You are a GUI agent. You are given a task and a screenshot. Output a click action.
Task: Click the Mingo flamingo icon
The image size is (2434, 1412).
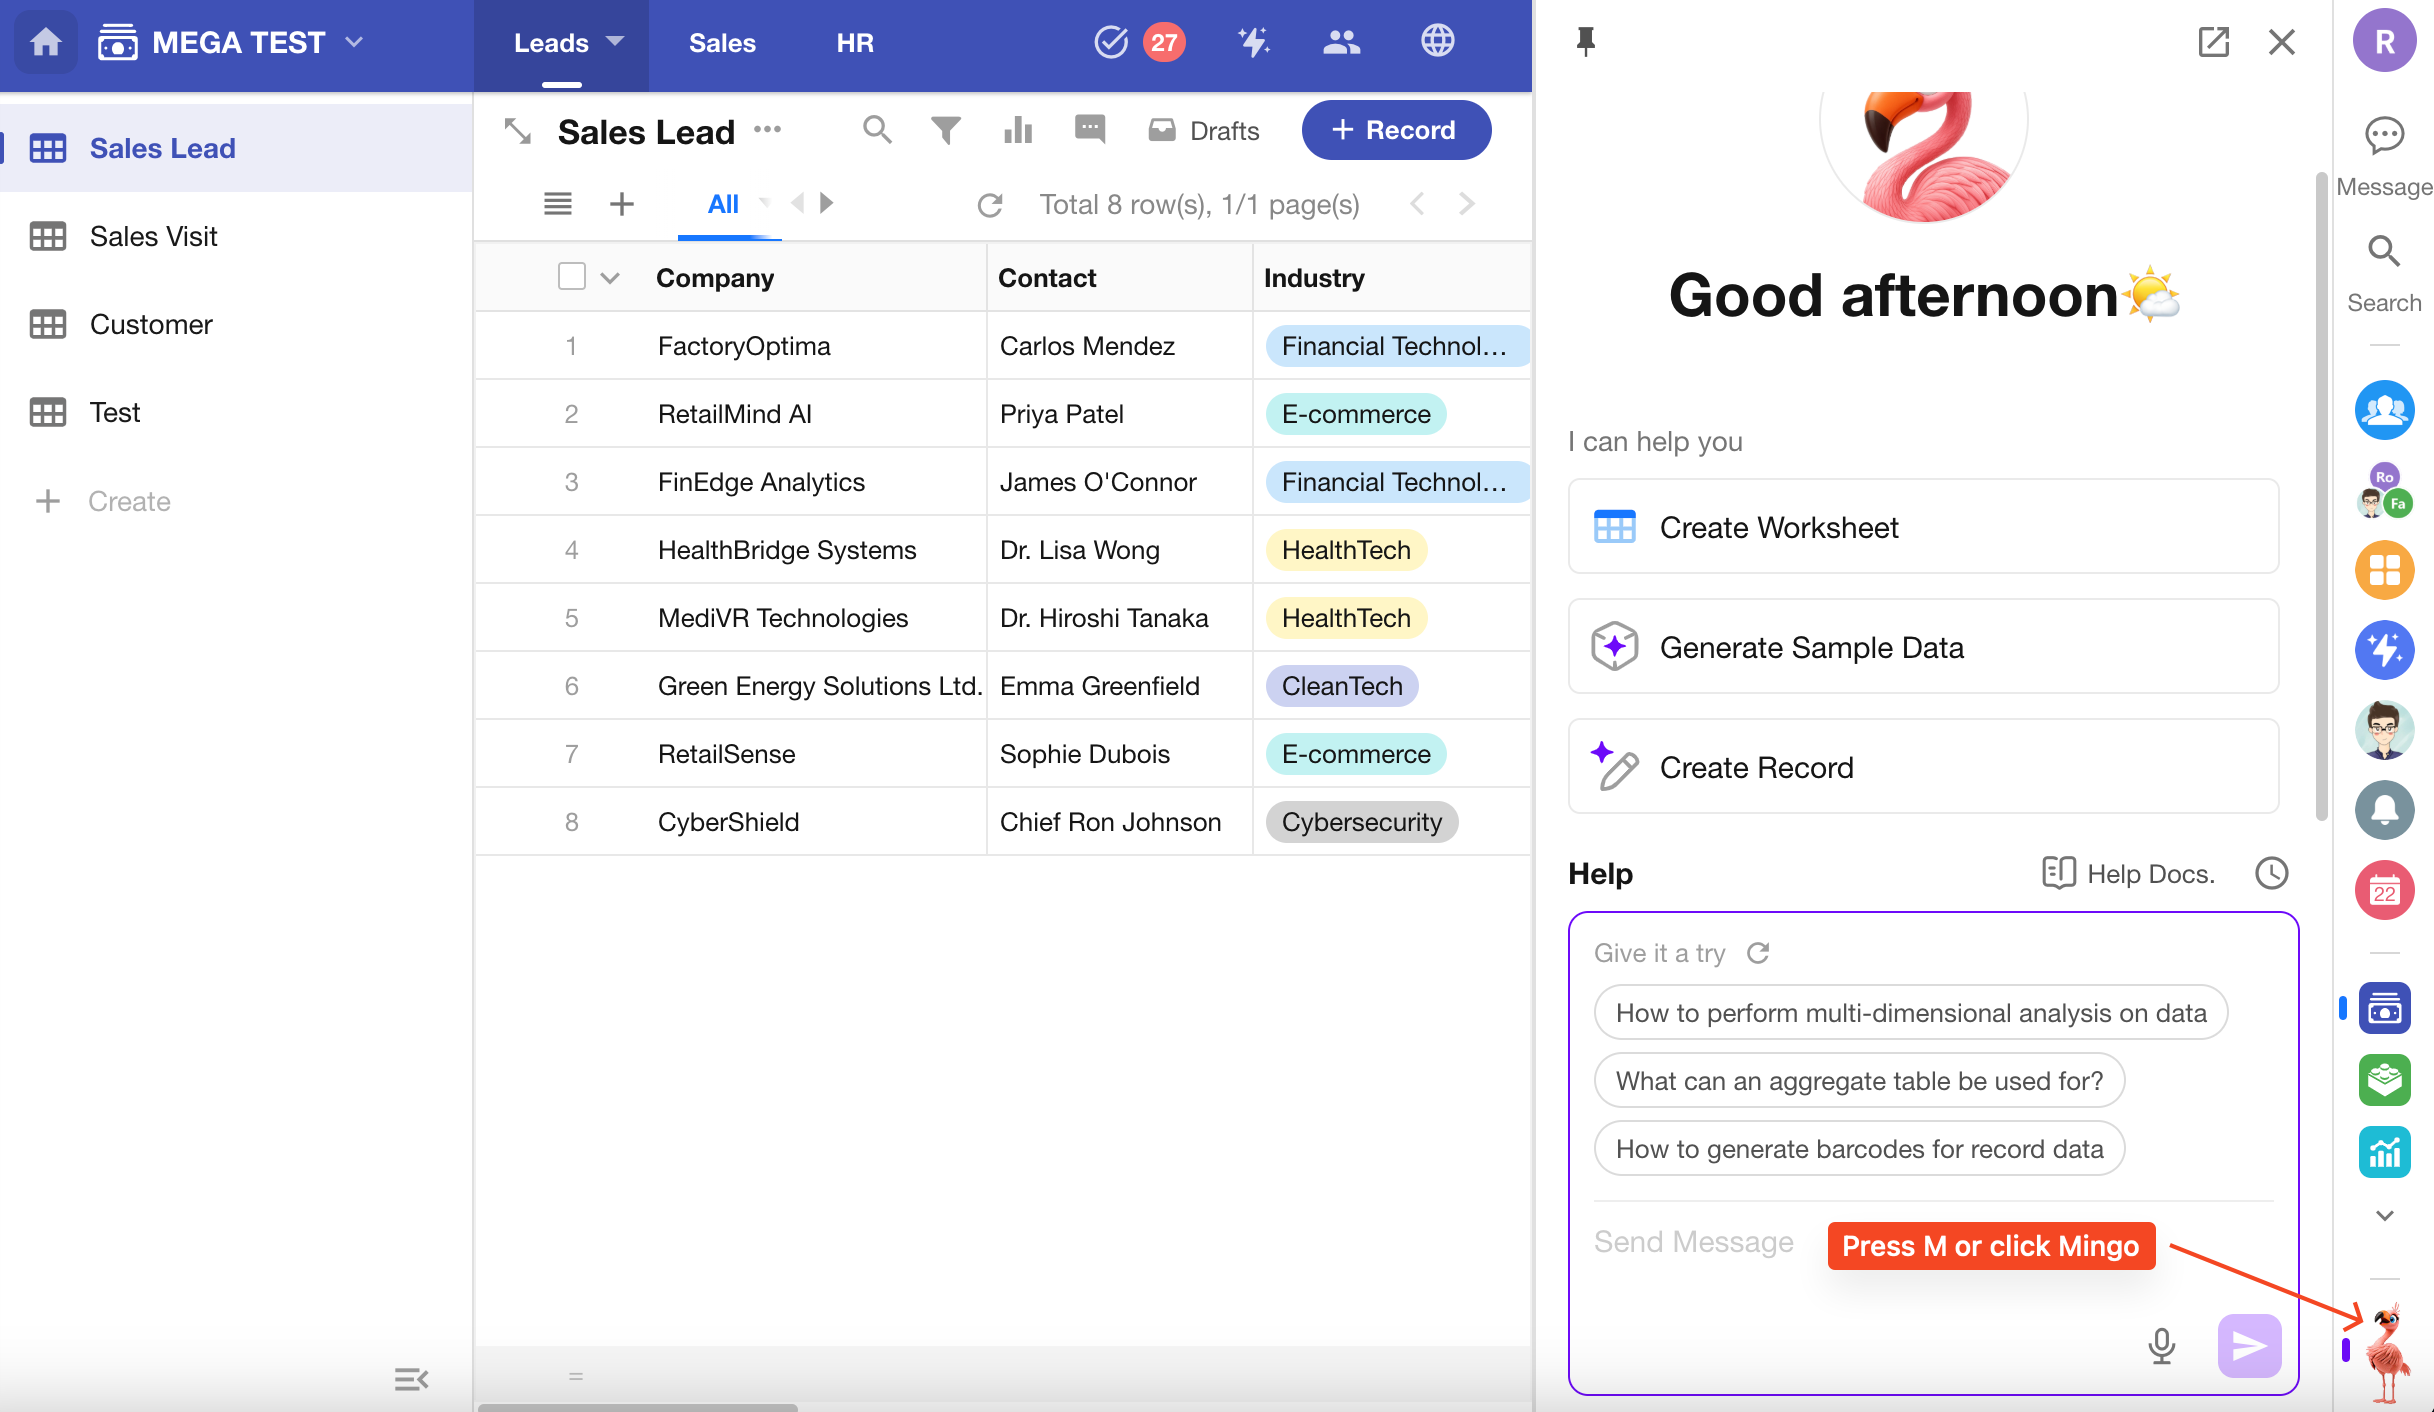(2387, 1350)
